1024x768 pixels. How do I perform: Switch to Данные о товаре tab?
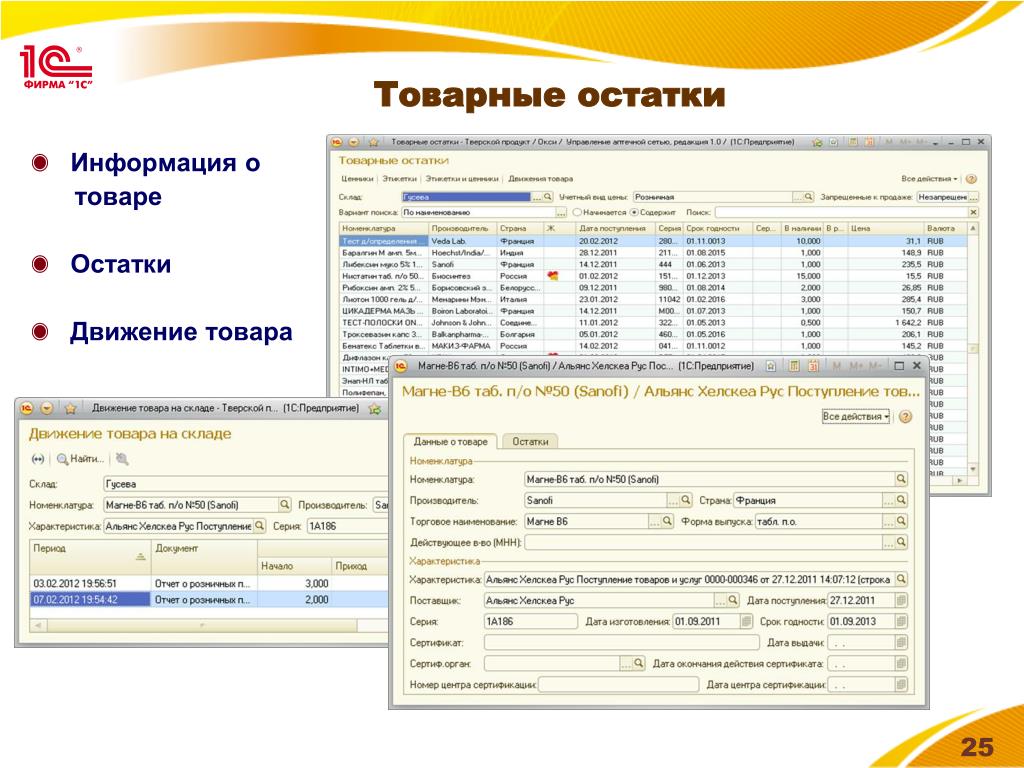pos(451,441)
